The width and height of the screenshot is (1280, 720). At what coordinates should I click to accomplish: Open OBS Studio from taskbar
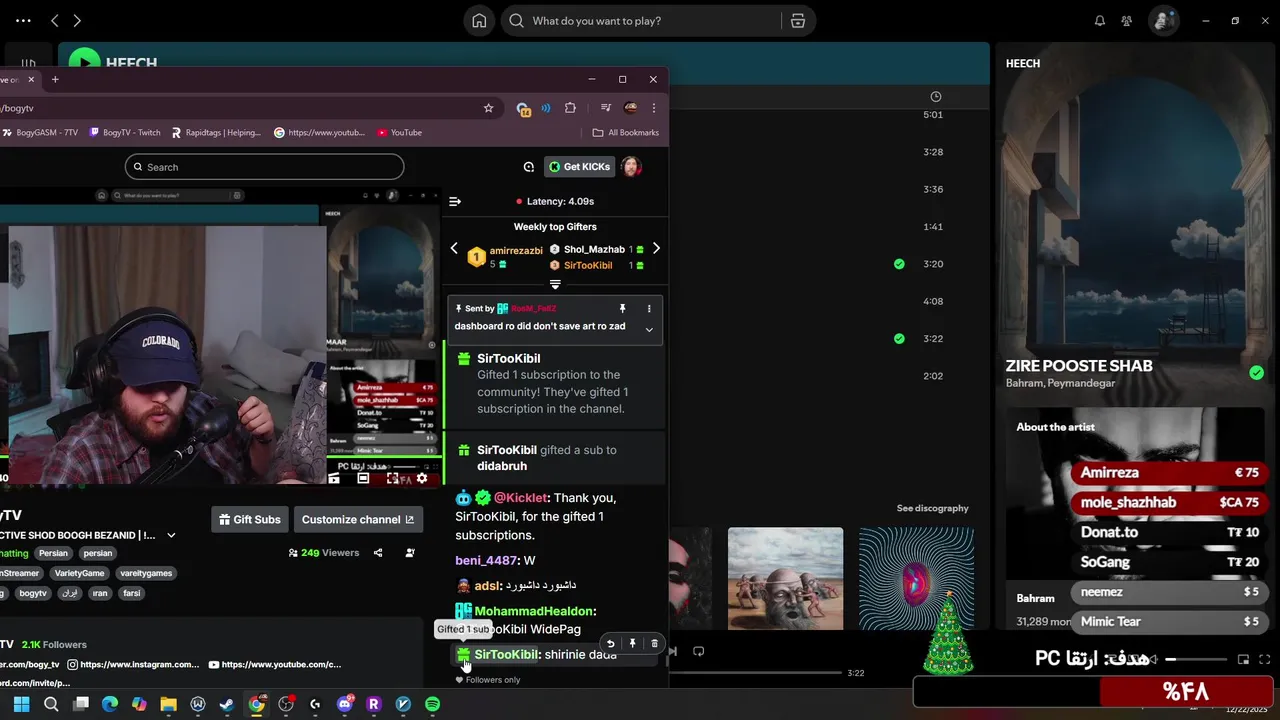[286, 704]
